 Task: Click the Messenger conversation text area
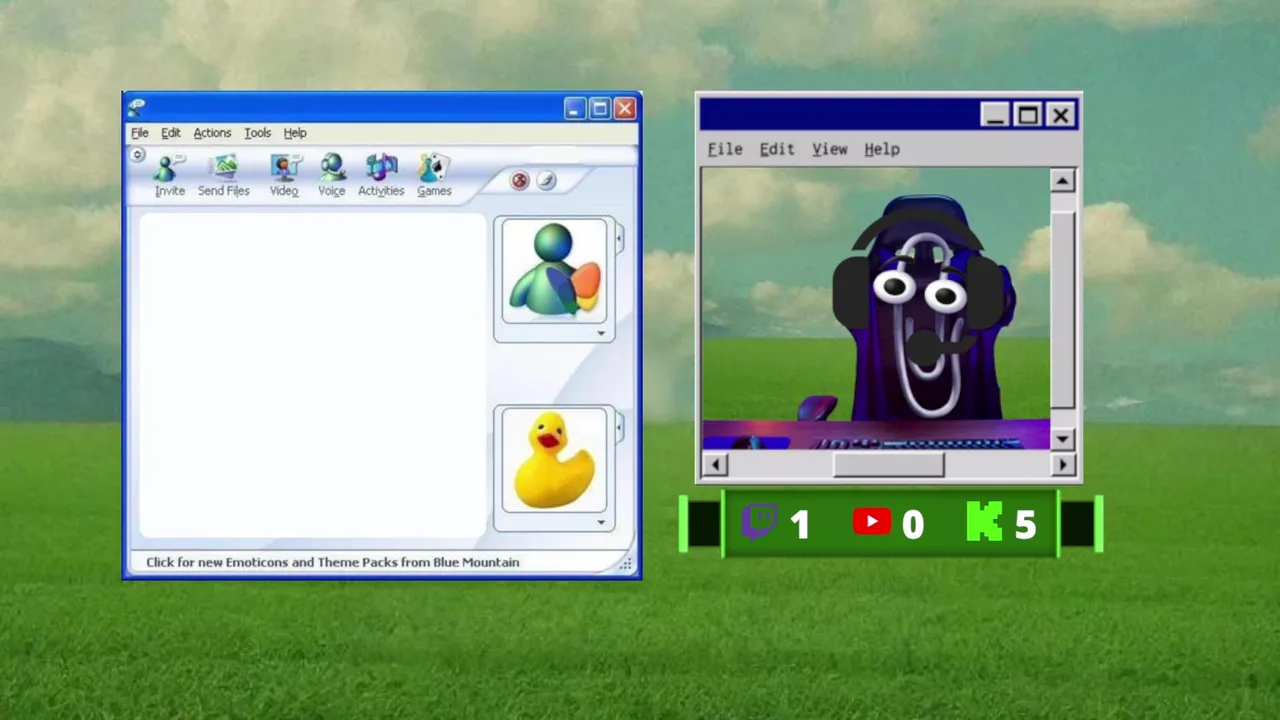point(312,375)
